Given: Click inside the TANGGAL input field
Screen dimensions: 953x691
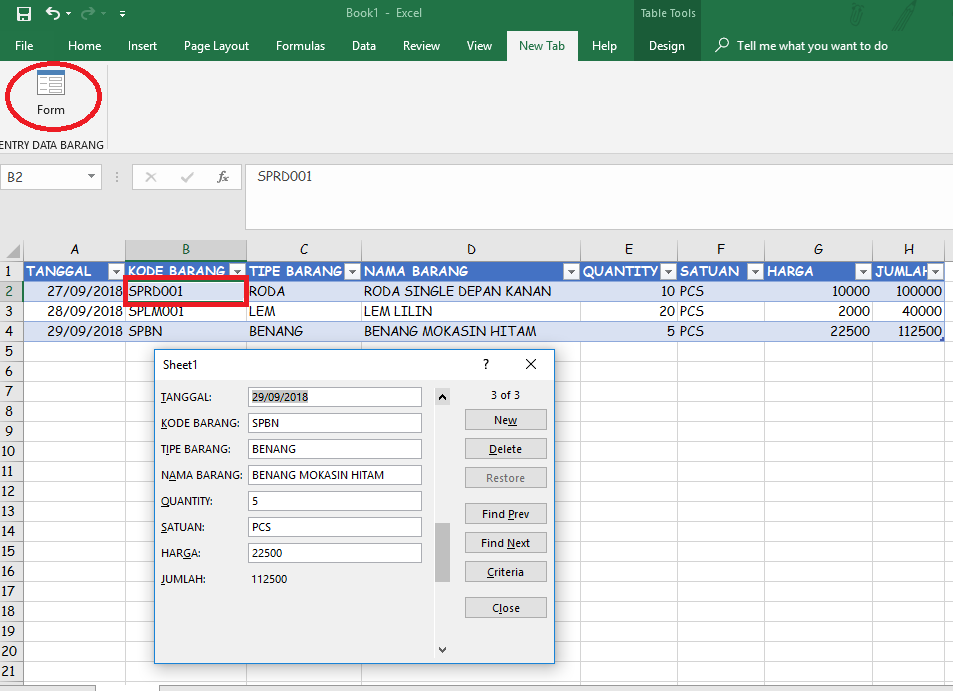Looking at the screenshot, I should click(x=334, y=396).
